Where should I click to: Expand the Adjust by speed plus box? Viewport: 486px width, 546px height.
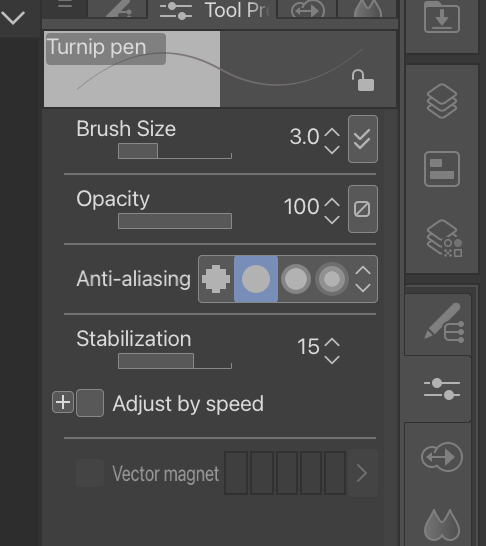(x=63, y=402)
